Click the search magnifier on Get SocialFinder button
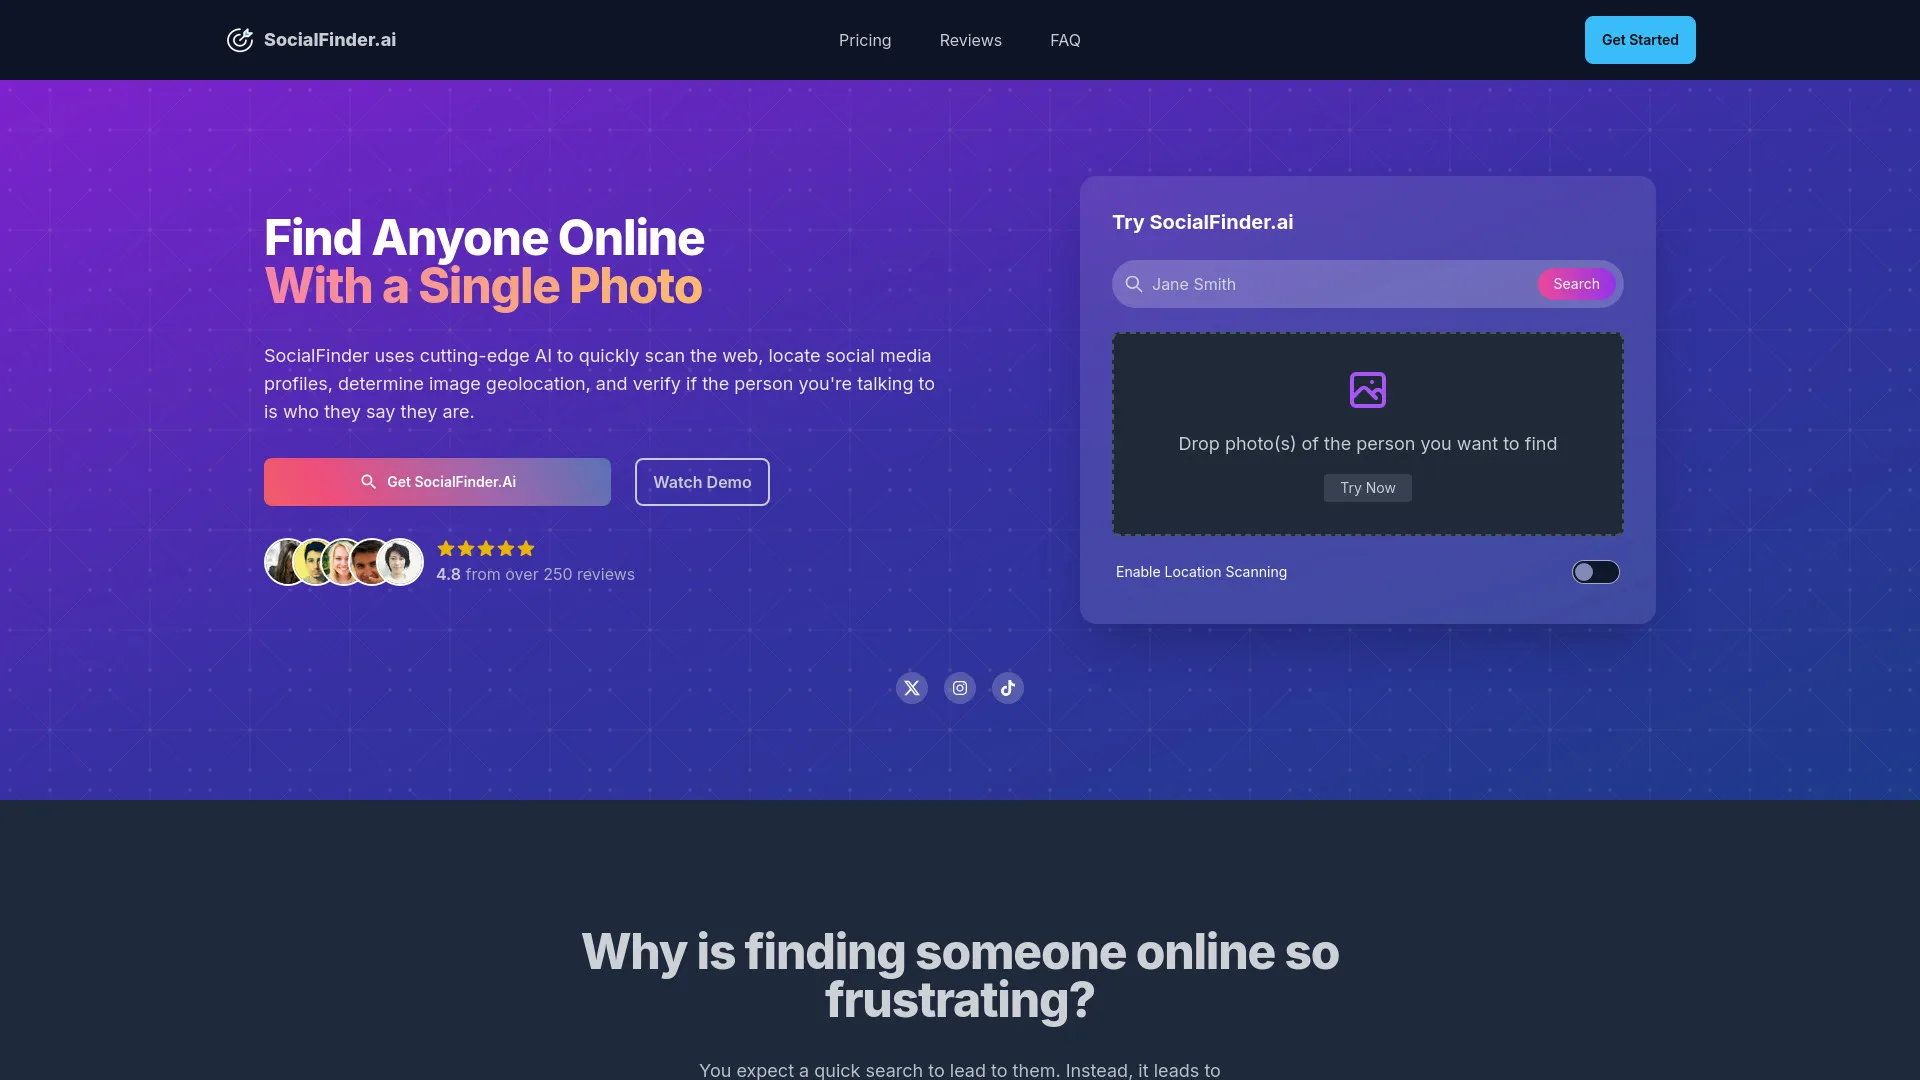This screenshot has height=1080, width=1920. pos(368,481)
